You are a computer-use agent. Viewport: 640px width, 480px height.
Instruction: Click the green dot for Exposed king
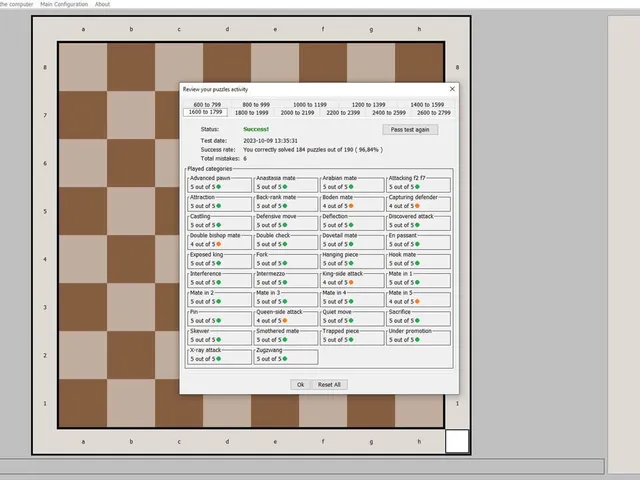[x=219, y=264]
